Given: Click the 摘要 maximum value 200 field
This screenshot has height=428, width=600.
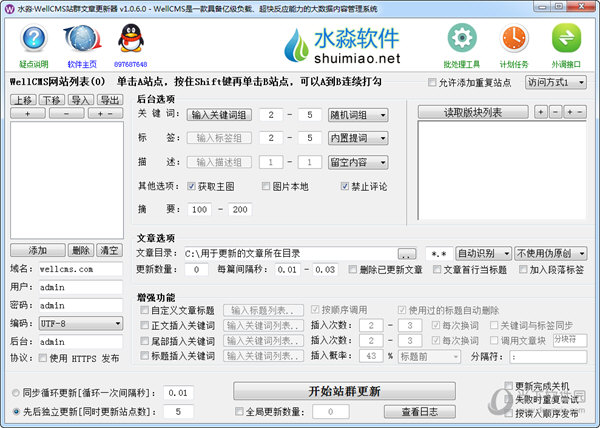Looking at the screenshot, I should [240, 209].
